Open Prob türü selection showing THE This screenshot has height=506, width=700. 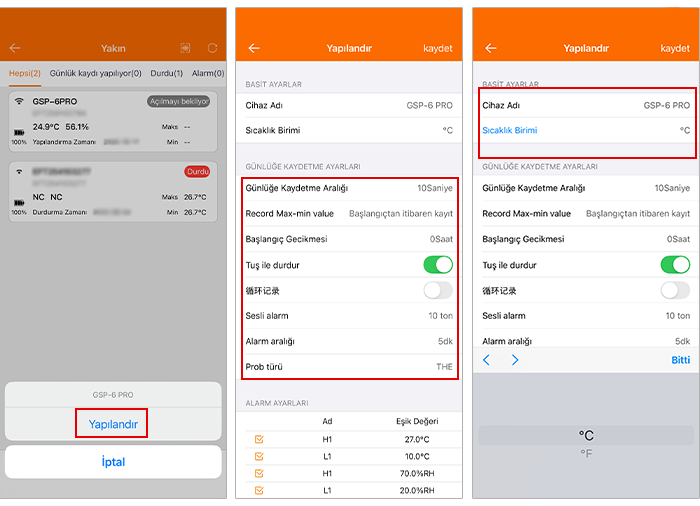pos(349,367)
